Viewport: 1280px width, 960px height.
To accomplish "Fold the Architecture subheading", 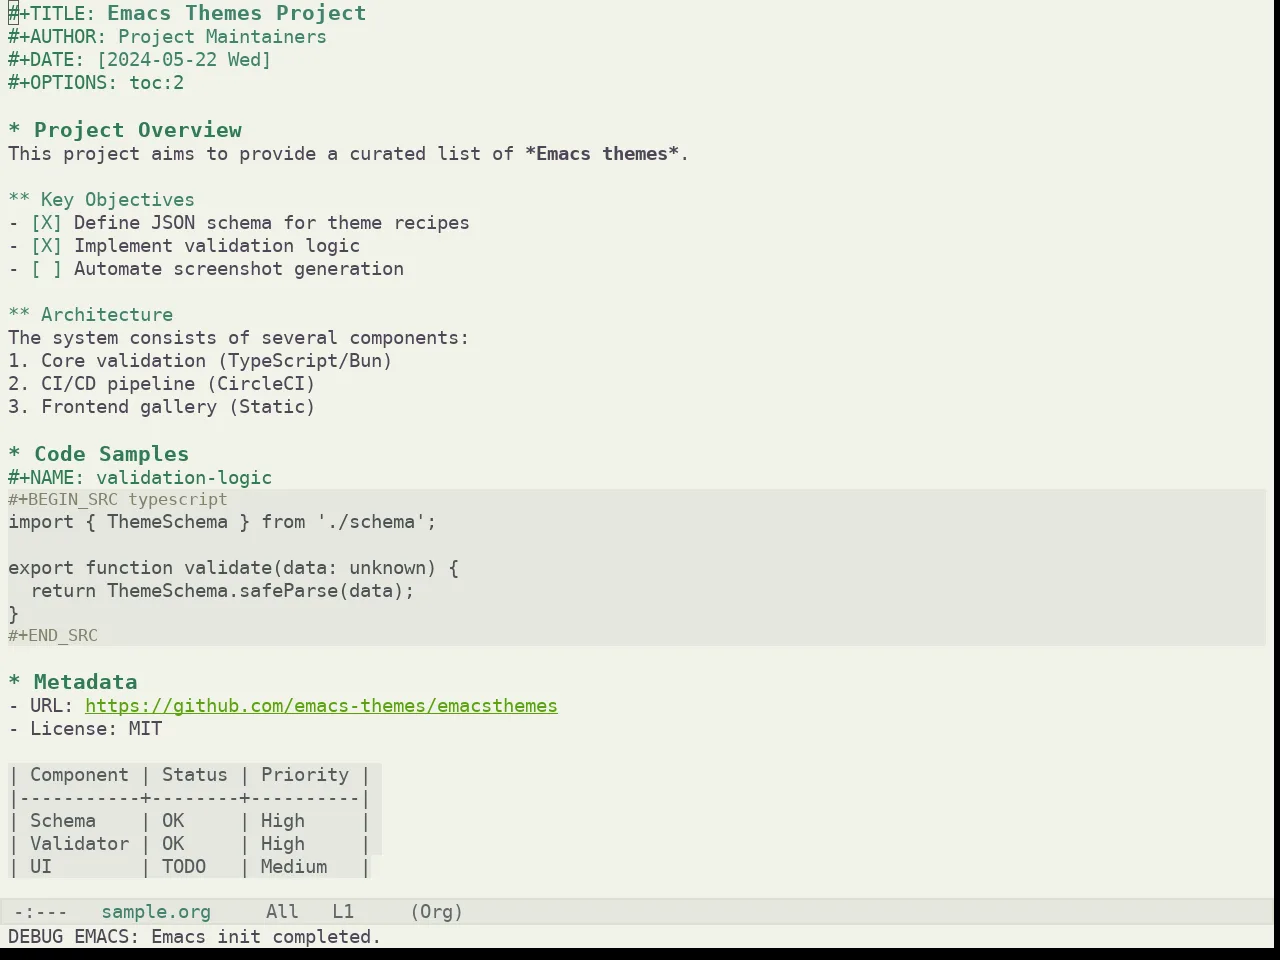I will click(90, 315).
